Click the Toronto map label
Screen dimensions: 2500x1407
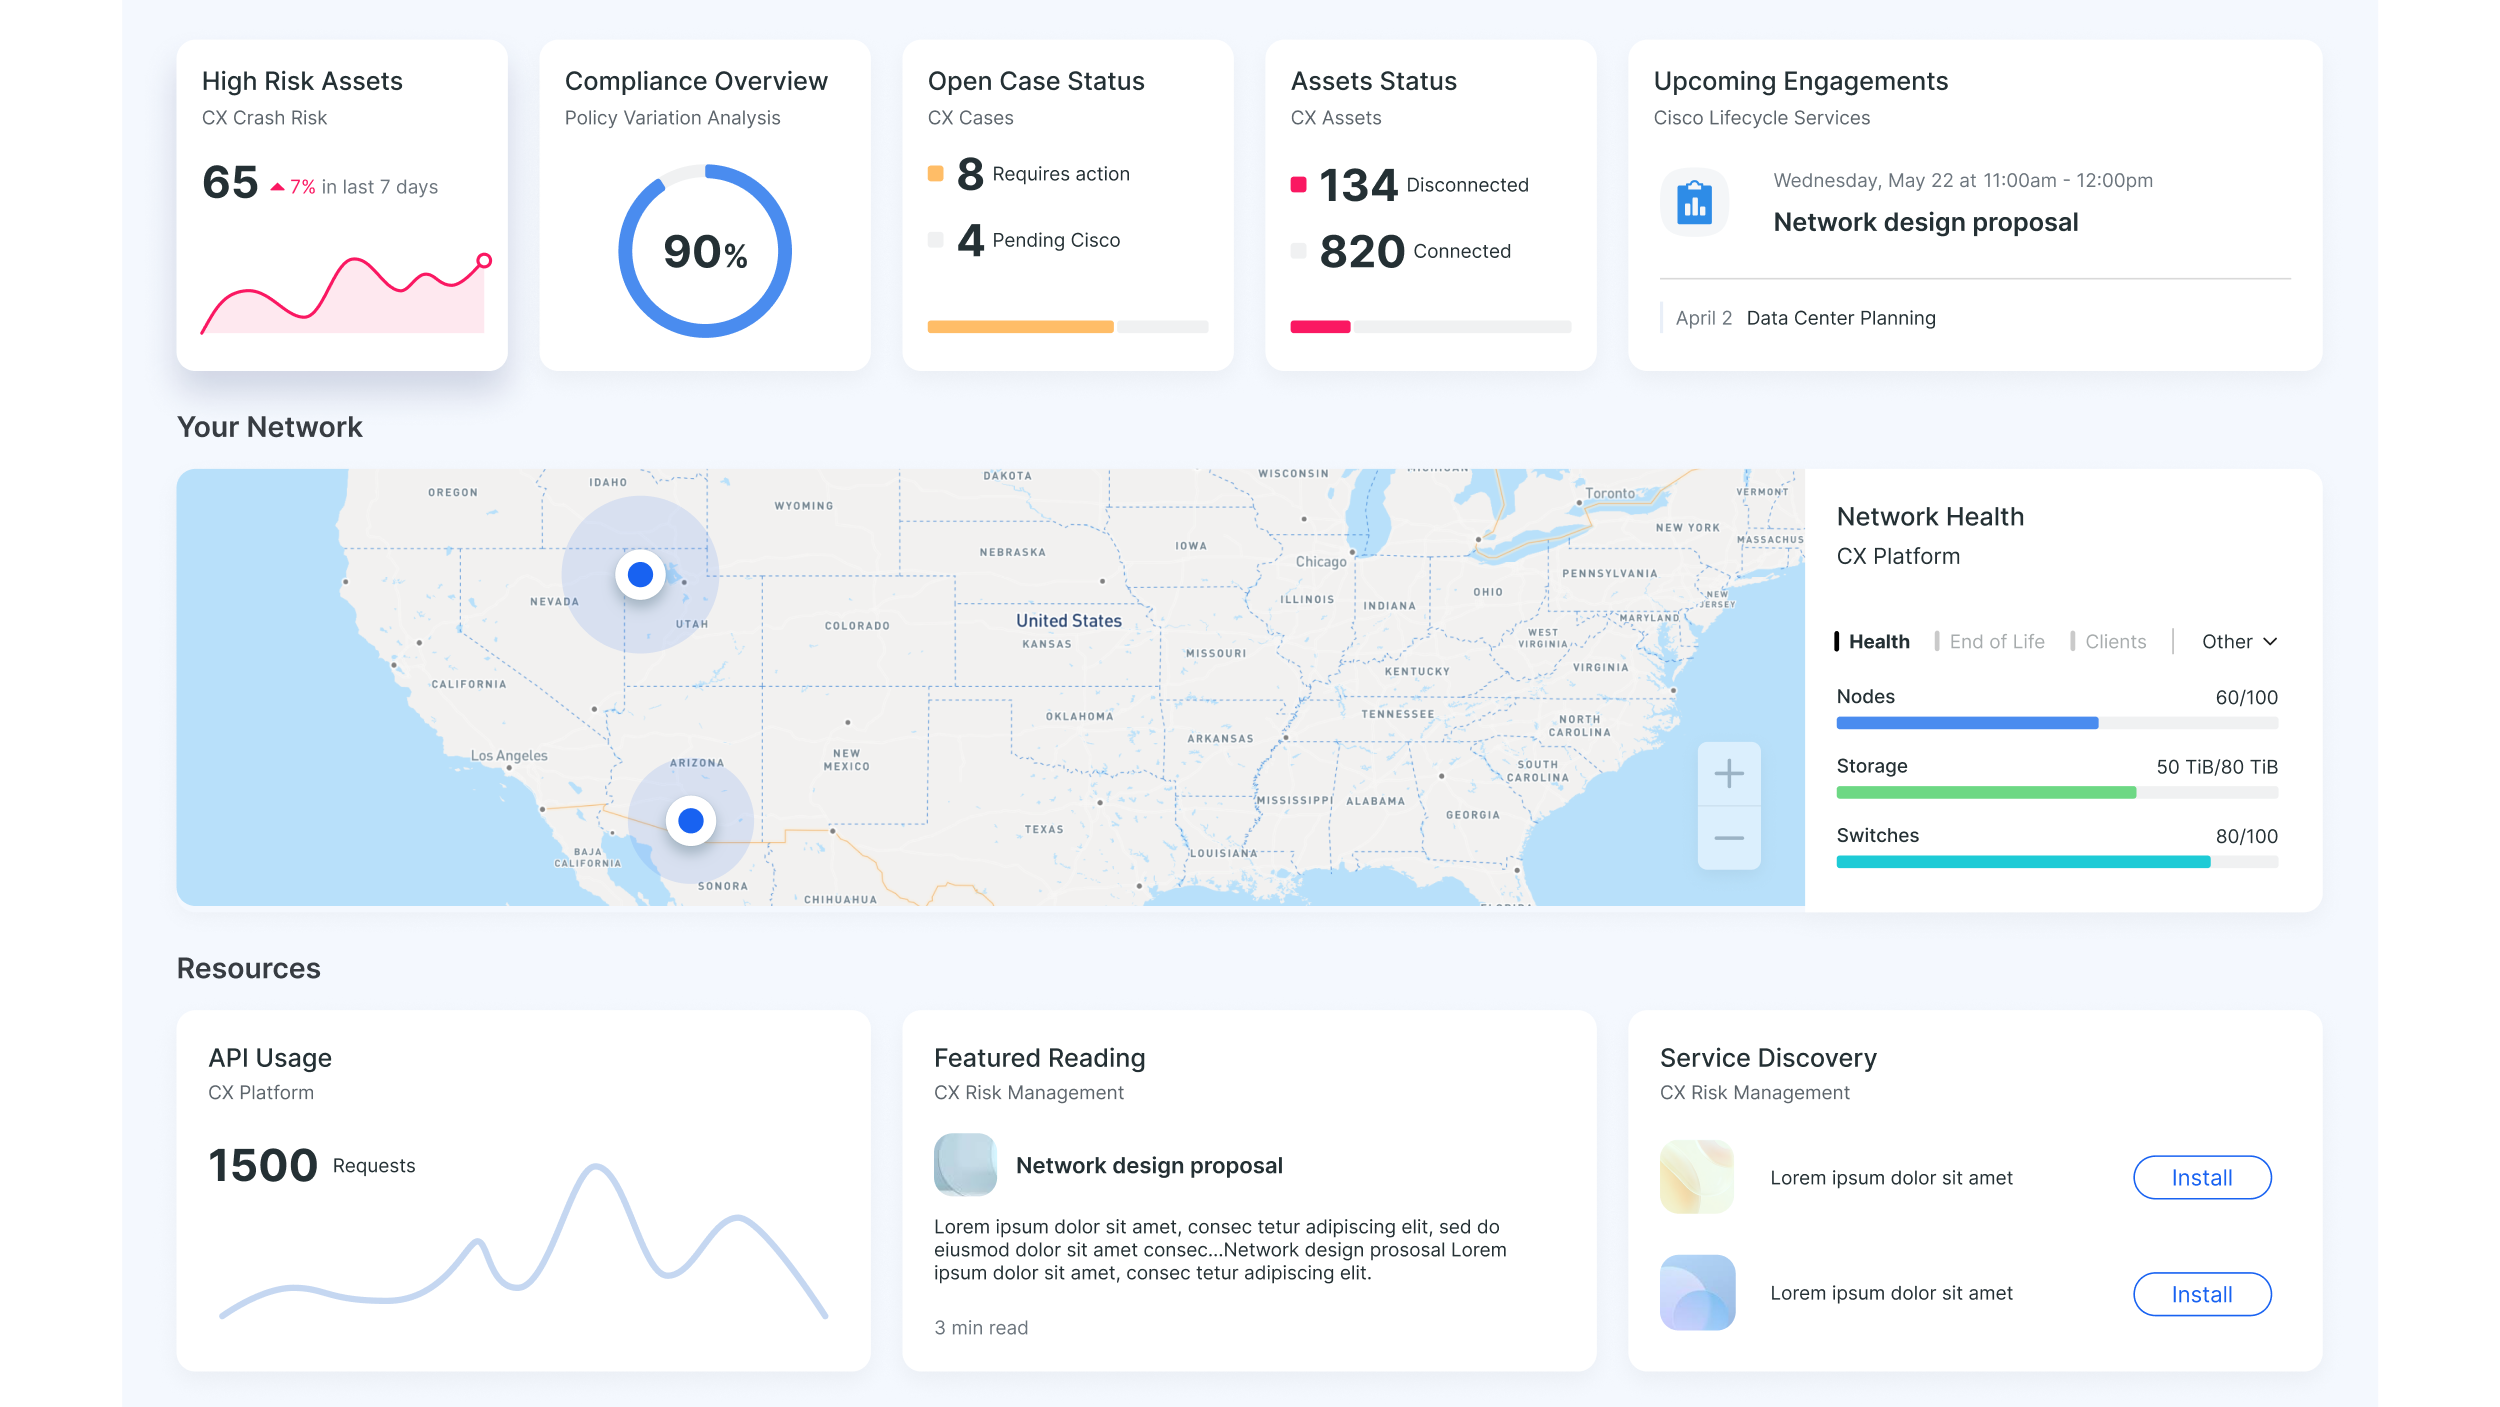[x=1609, y=493]
